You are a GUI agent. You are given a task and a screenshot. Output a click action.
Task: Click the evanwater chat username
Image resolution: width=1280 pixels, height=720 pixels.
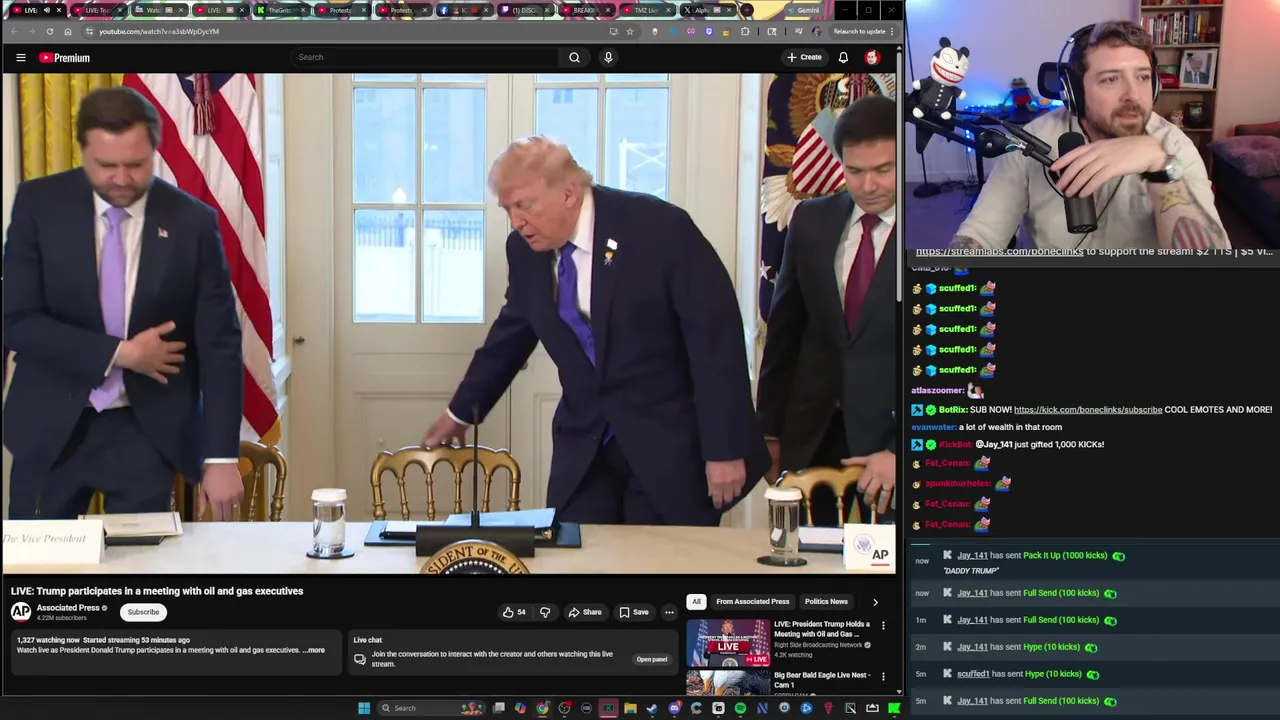pyautogui.click(x=935, y=427)
